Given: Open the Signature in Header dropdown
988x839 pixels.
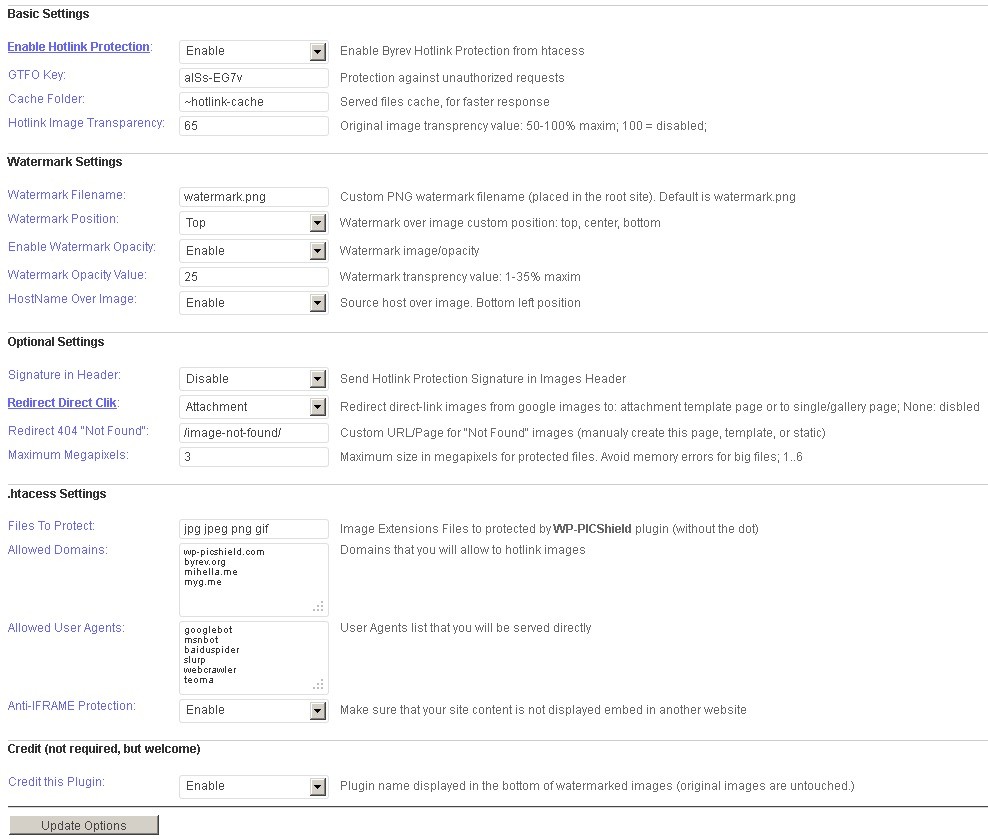Looking at the screenshot, I should coord(253,379).
